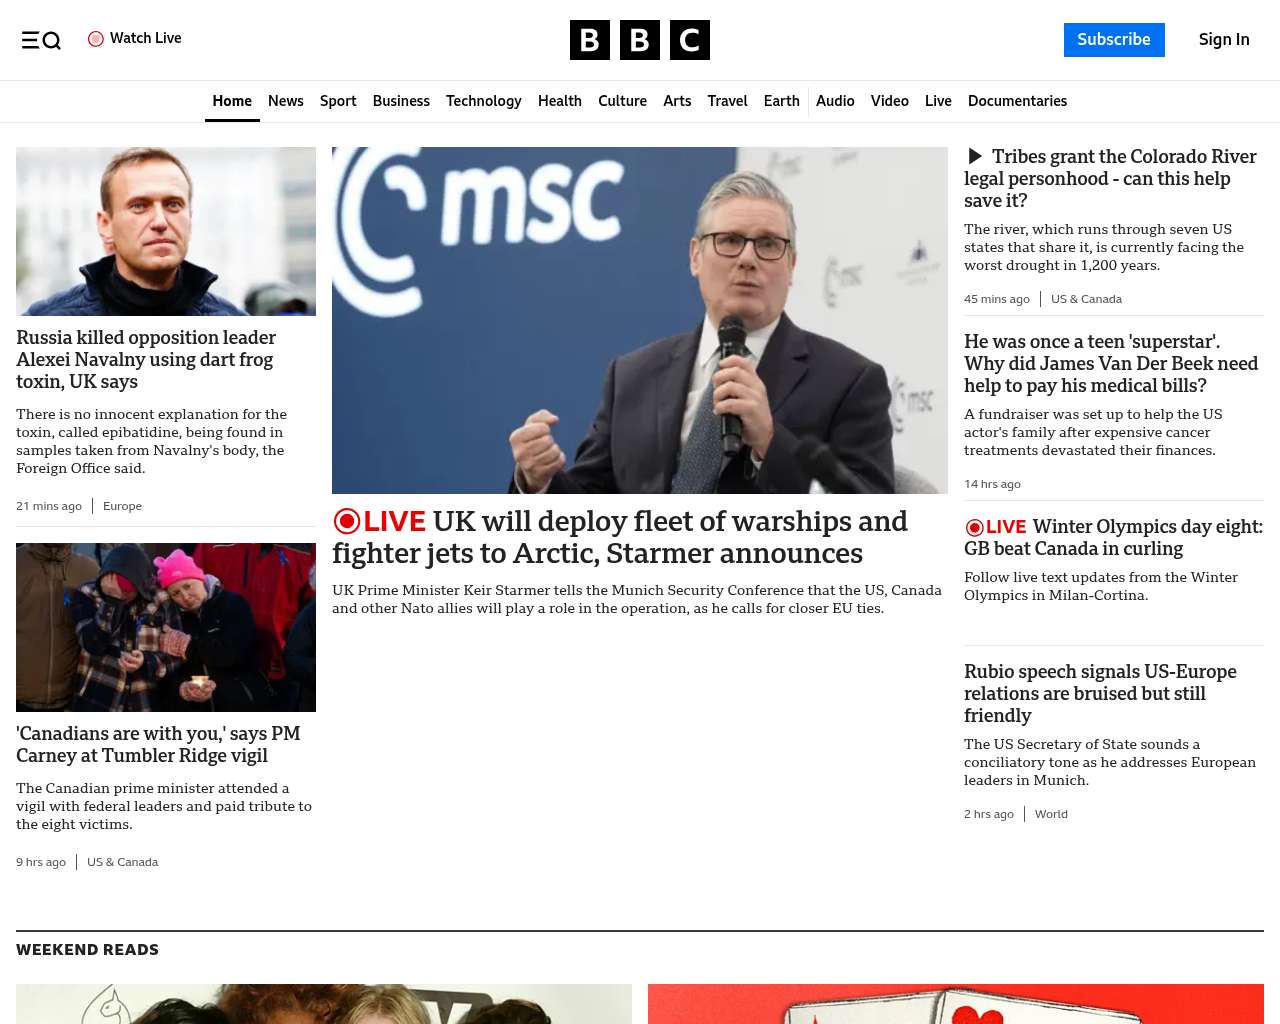Click the play icon on Colorado River story
1280x1024 pixels.
coord(975,156)
